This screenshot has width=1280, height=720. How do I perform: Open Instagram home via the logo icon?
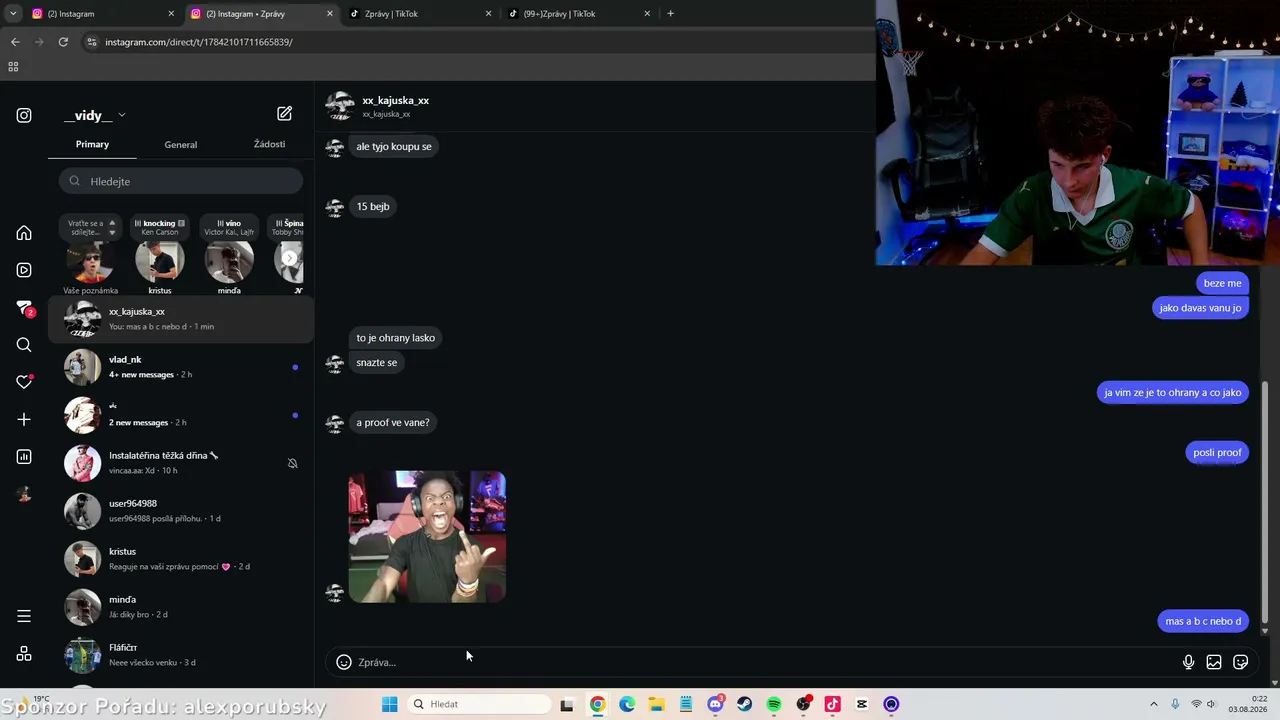point(24,115)
